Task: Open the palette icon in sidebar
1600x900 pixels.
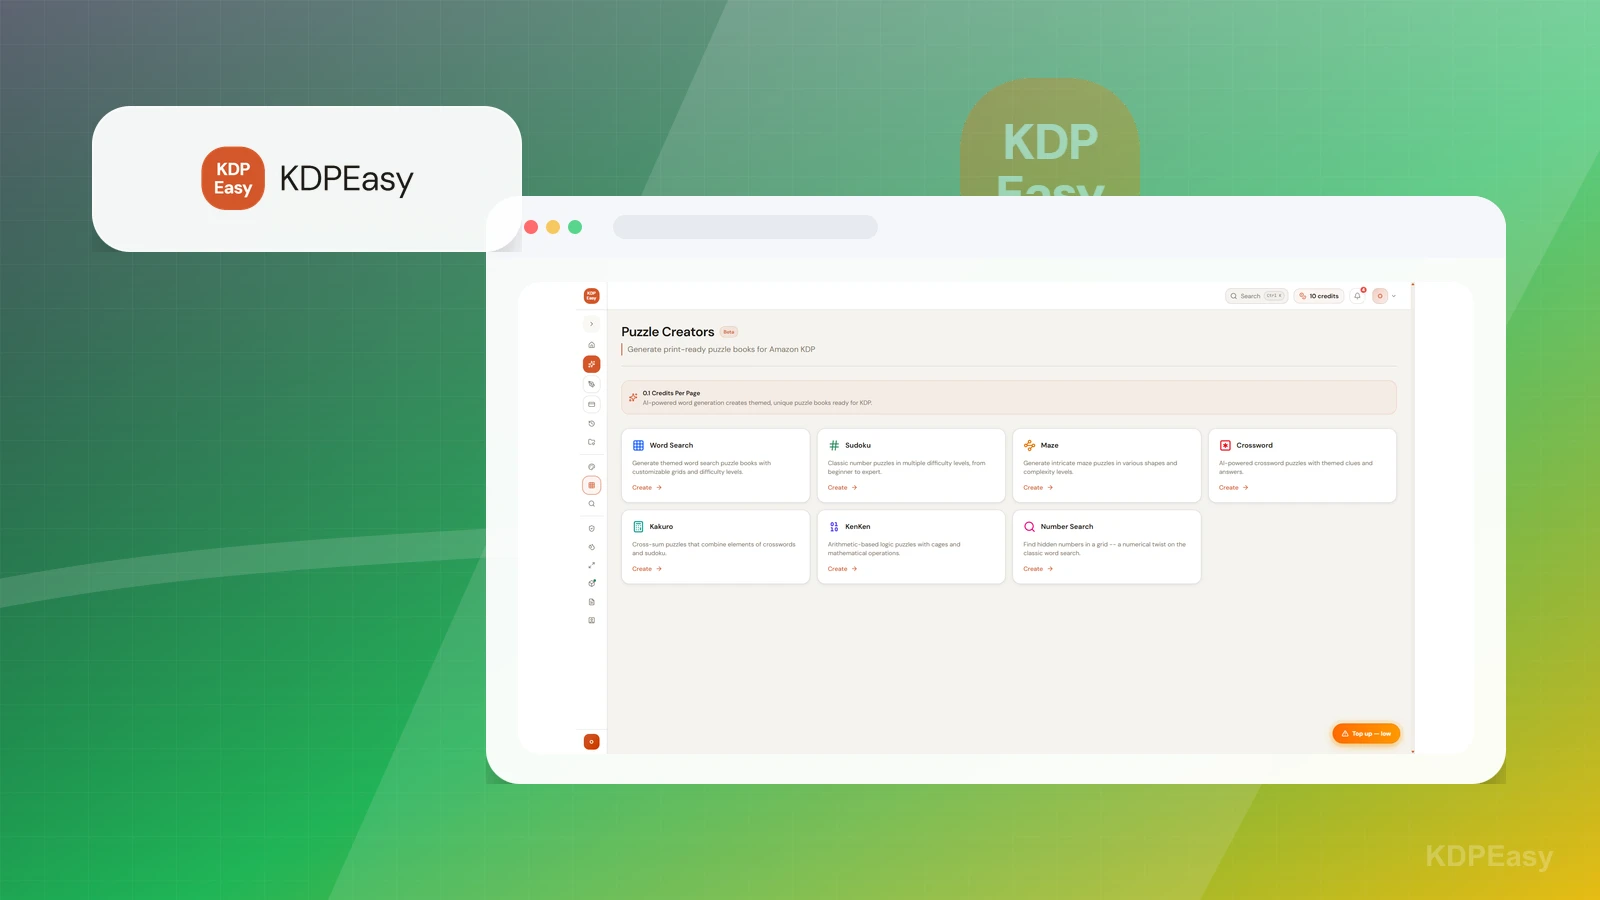Action: 591,467
